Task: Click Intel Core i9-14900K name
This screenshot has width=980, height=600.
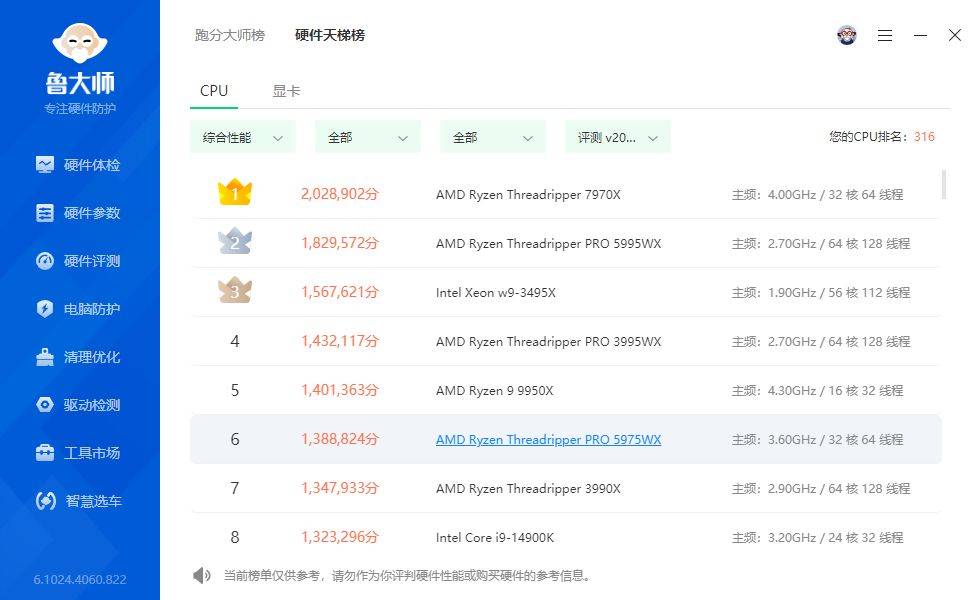Action: pyautogui.click(x=494, y=538)
